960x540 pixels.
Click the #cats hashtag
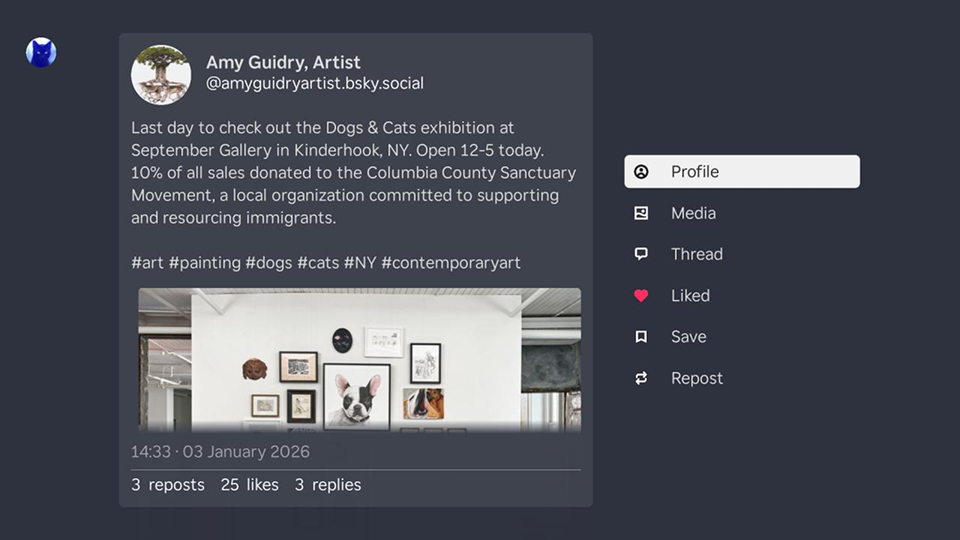317,263
